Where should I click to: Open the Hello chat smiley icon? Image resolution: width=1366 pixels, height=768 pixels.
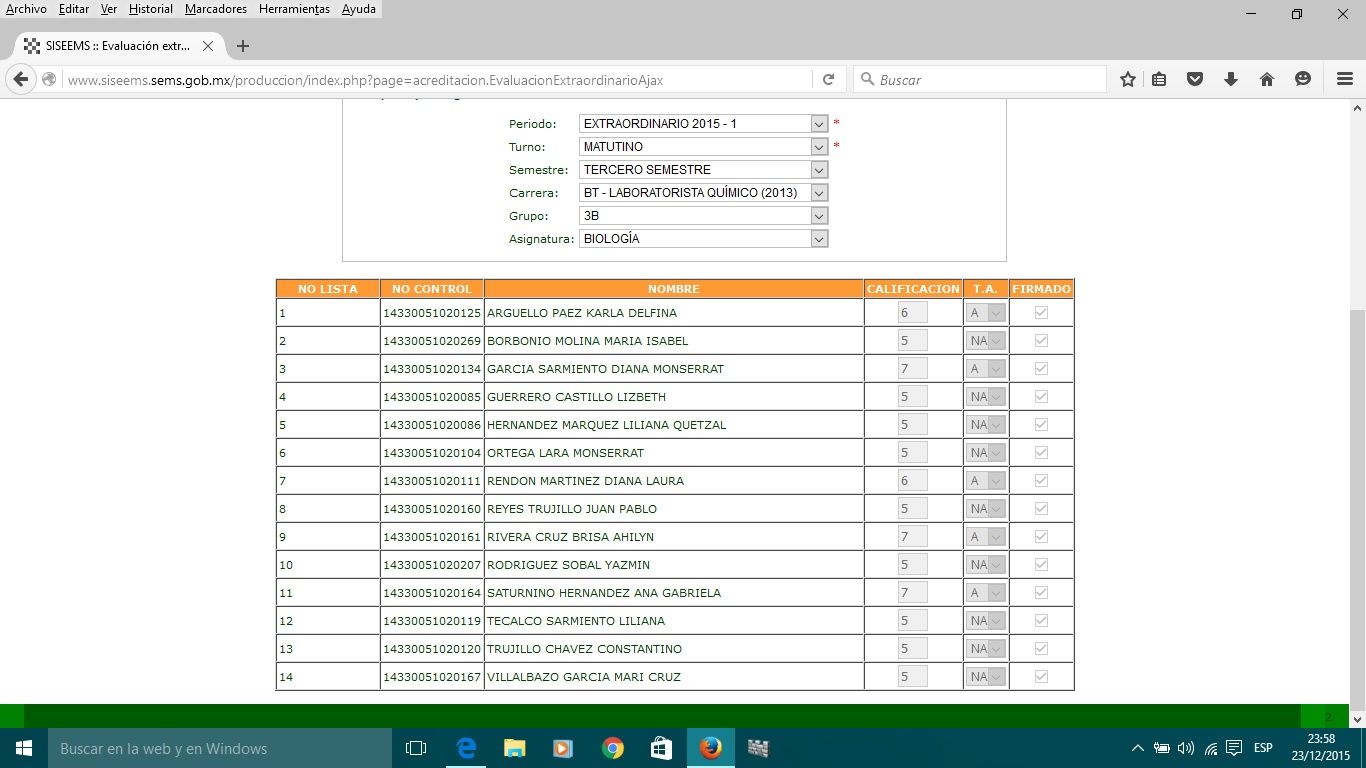[x=1303, y=79]
